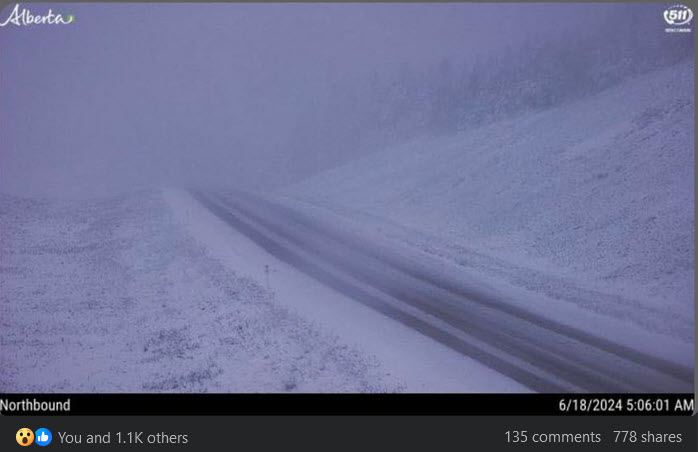This screenshot has height=452, width=698.
Task: View the 778 shares list
Action: (x=647, y=437)
